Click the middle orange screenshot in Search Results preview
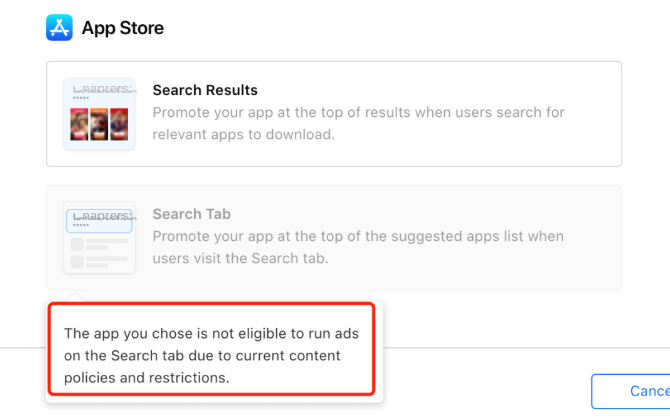The height and width of the screenshot is (420, 670). point(99,124)
